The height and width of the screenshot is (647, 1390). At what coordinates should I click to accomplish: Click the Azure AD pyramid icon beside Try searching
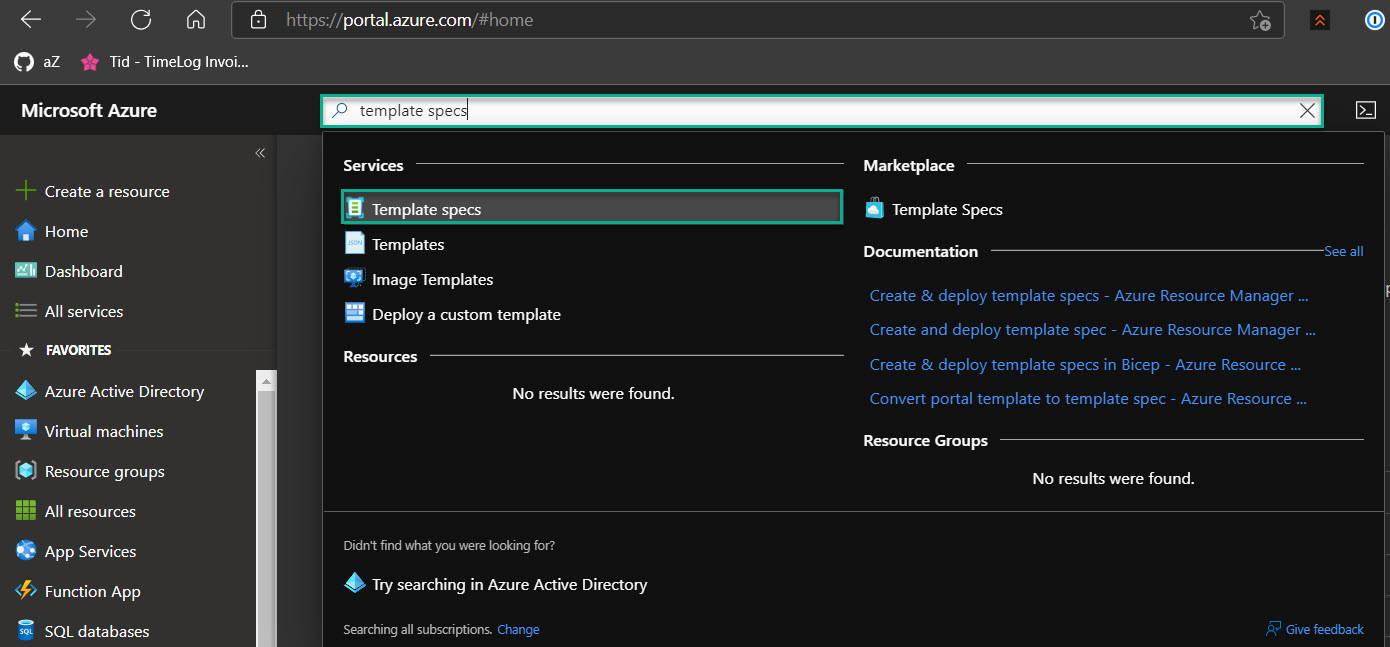[x=354, y=583]
